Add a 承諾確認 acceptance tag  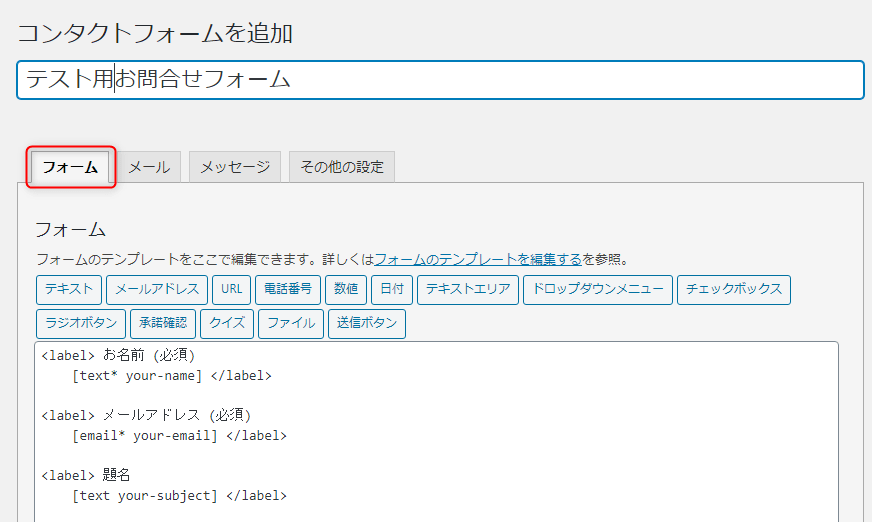[163, 324]
